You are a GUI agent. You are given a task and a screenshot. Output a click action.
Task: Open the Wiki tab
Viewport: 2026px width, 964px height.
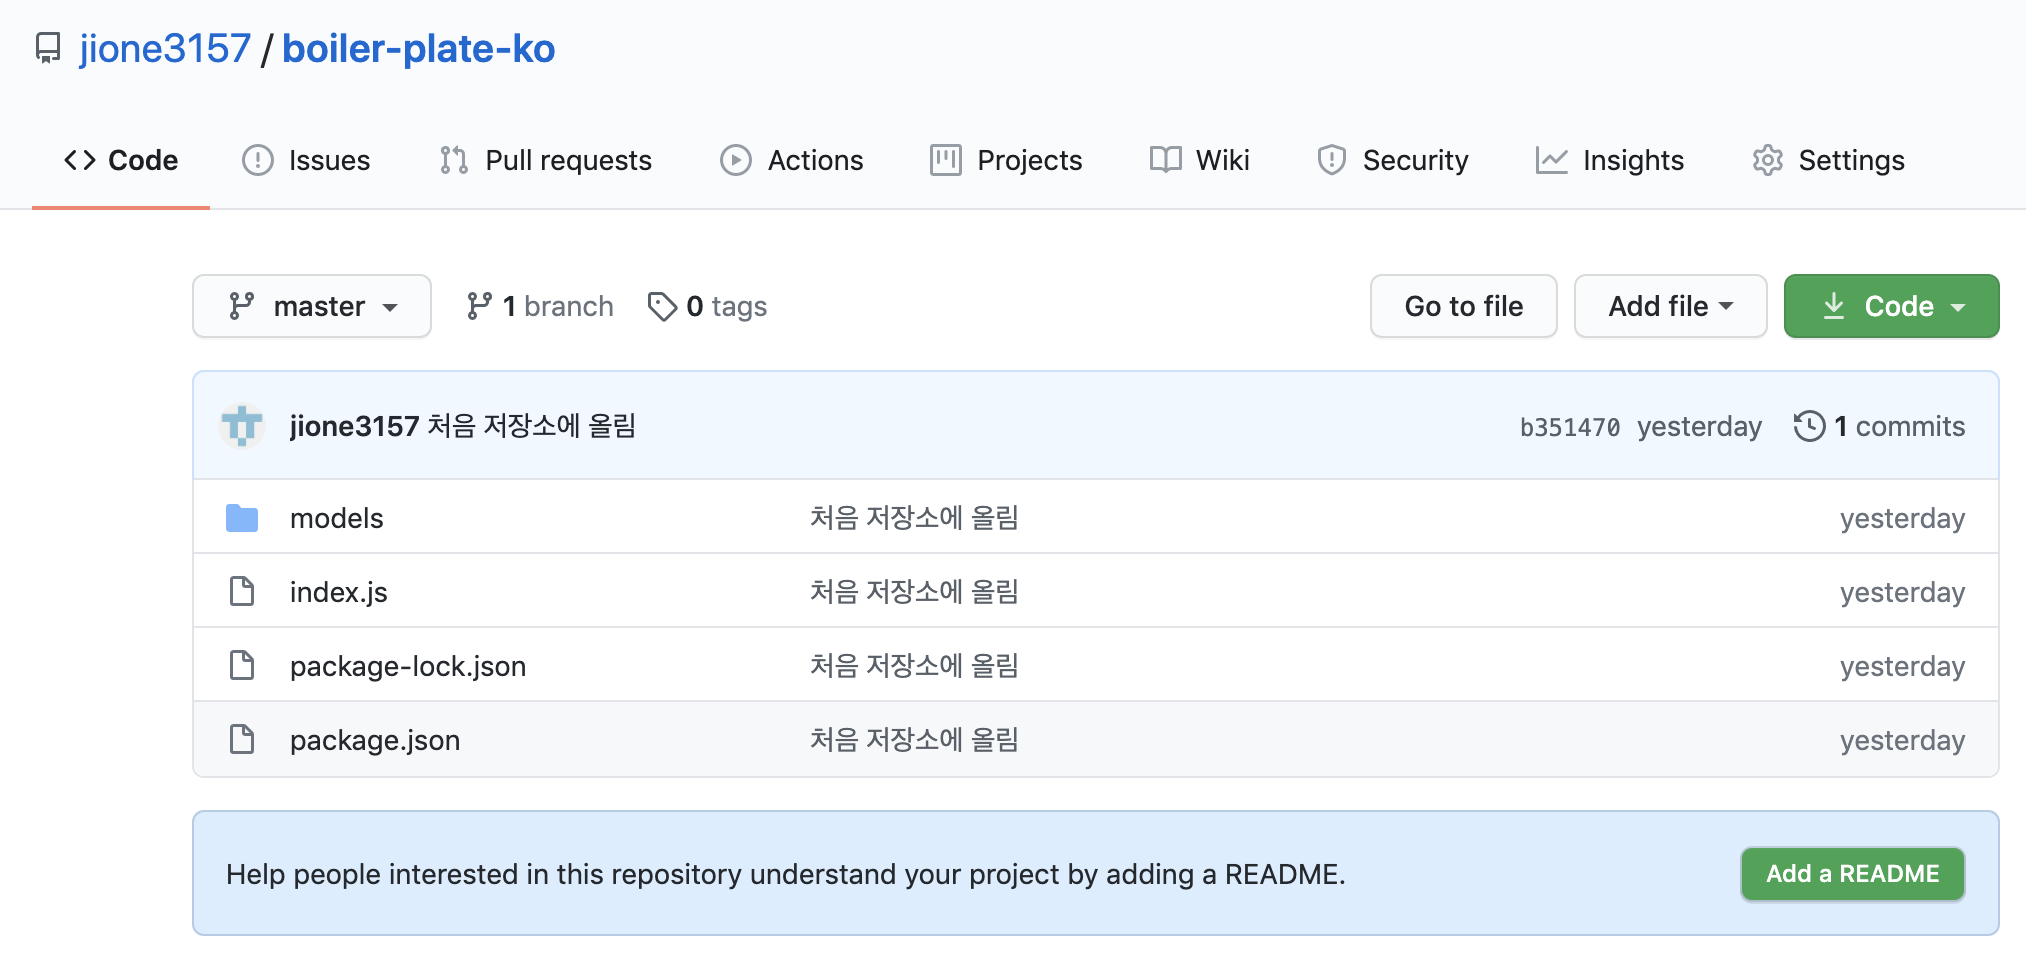coord(1199,160)
